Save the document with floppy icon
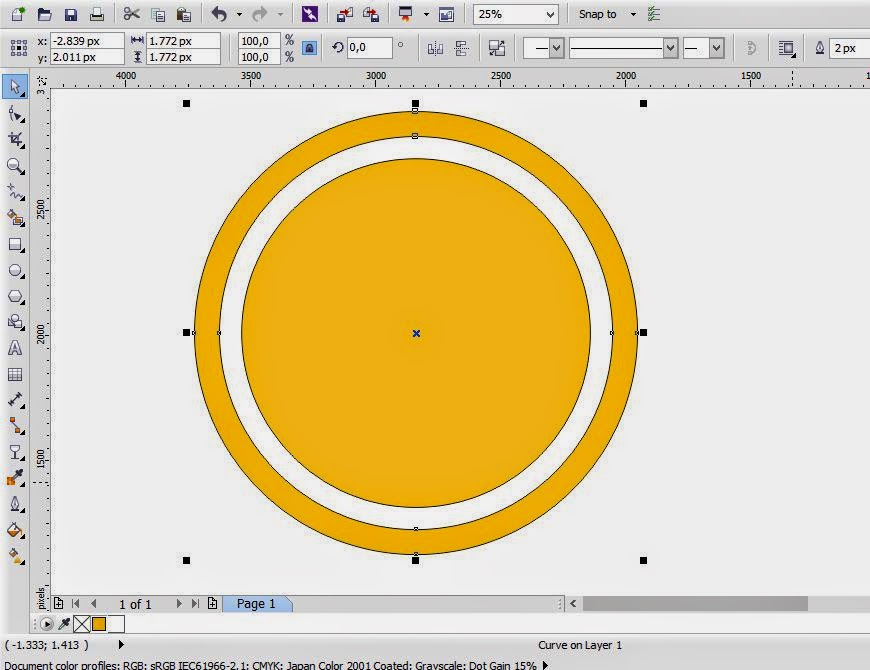This screenshot has height=670, width=870. coord(70,14)
